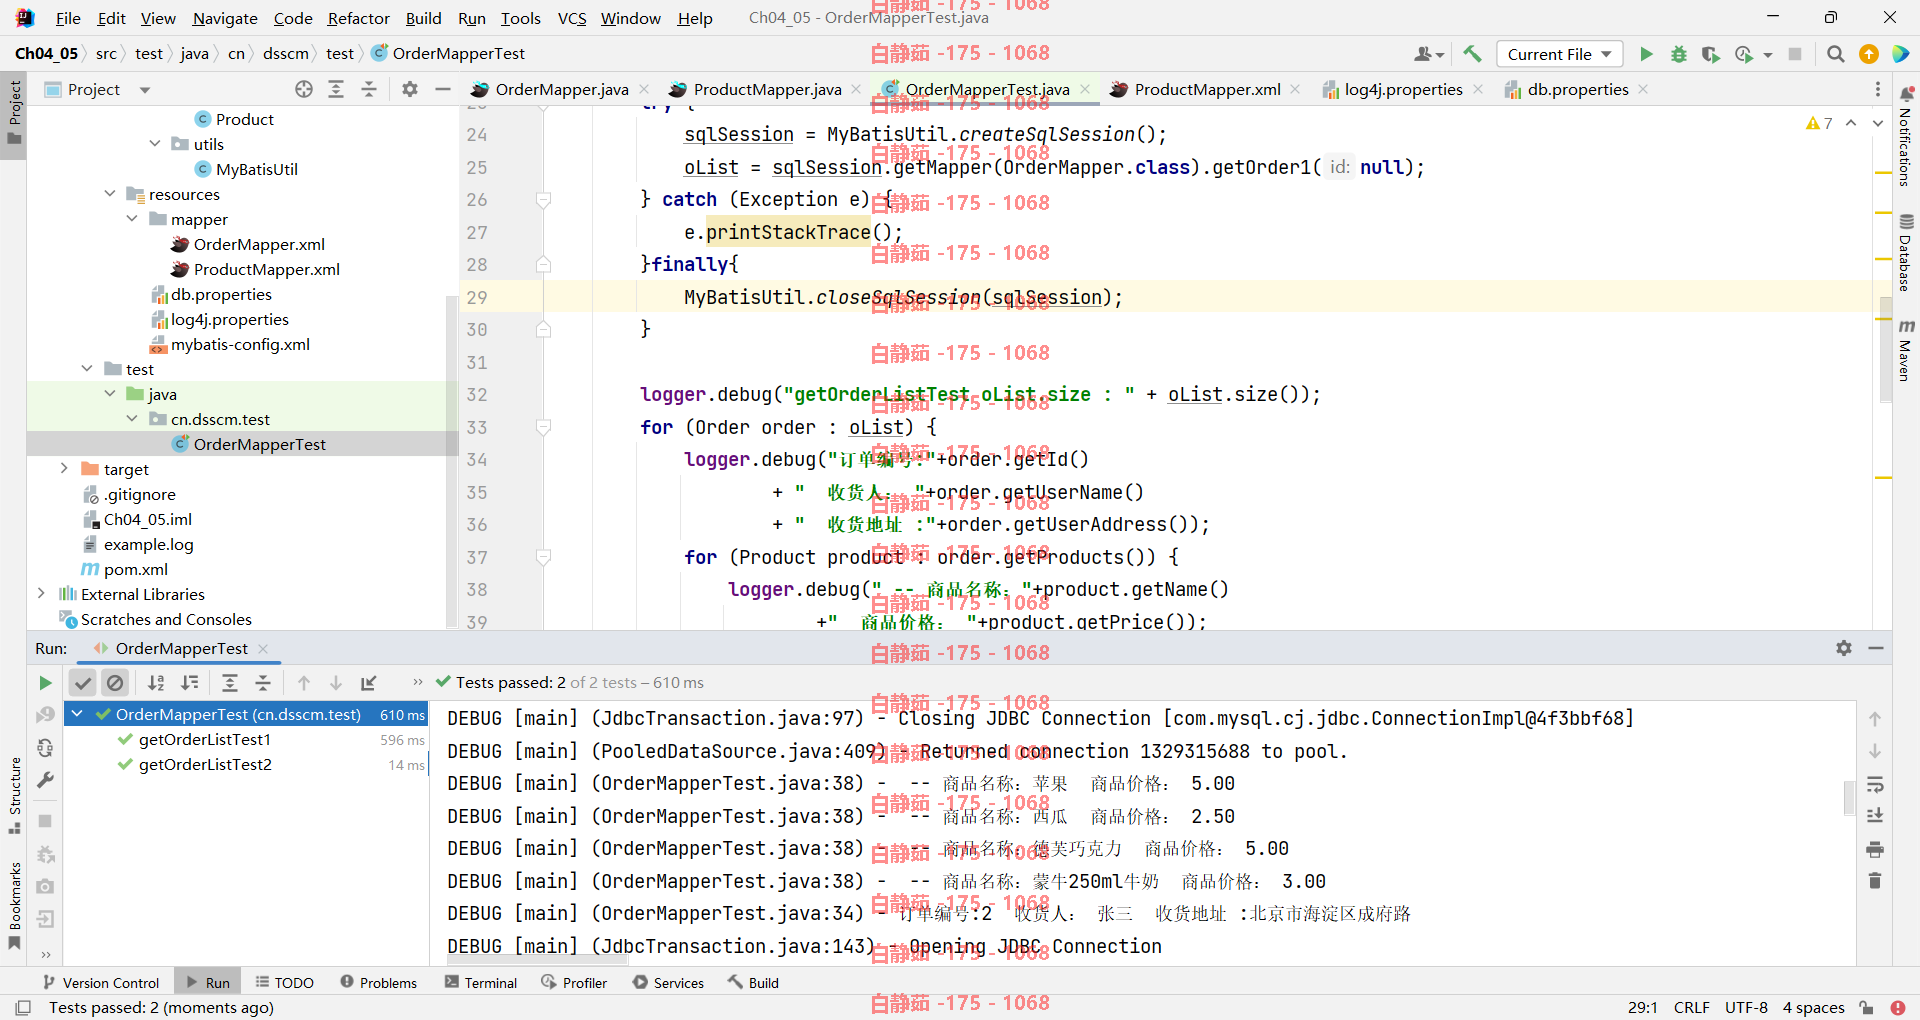Viewport: 1920px width, 1020px height.
Task: Hide the Project tool window
Action: click(x=443, y=89)
